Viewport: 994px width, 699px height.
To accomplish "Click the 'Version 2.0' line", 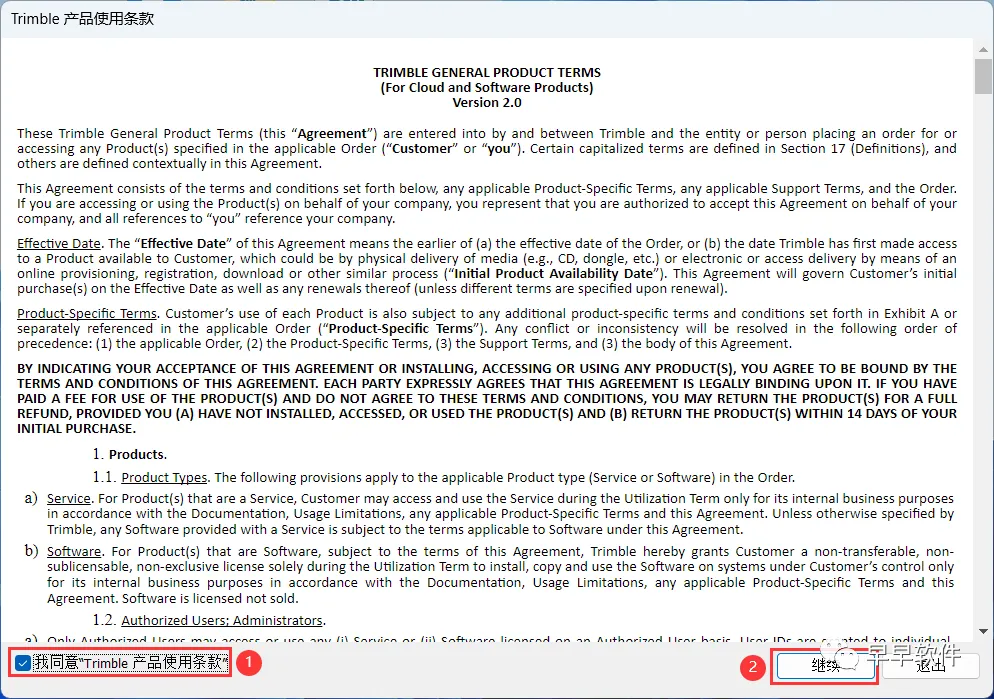I will (487, 103).
